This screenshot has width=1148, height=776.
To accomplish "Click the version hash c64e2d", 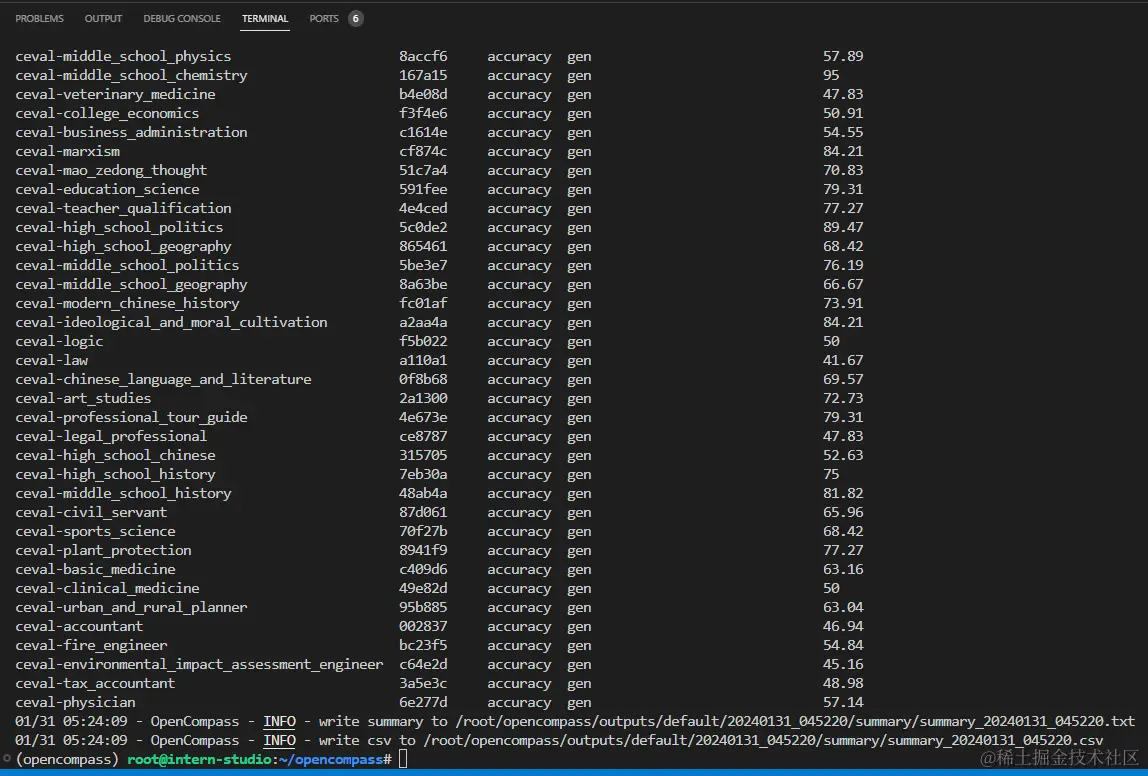I will 423,665.
